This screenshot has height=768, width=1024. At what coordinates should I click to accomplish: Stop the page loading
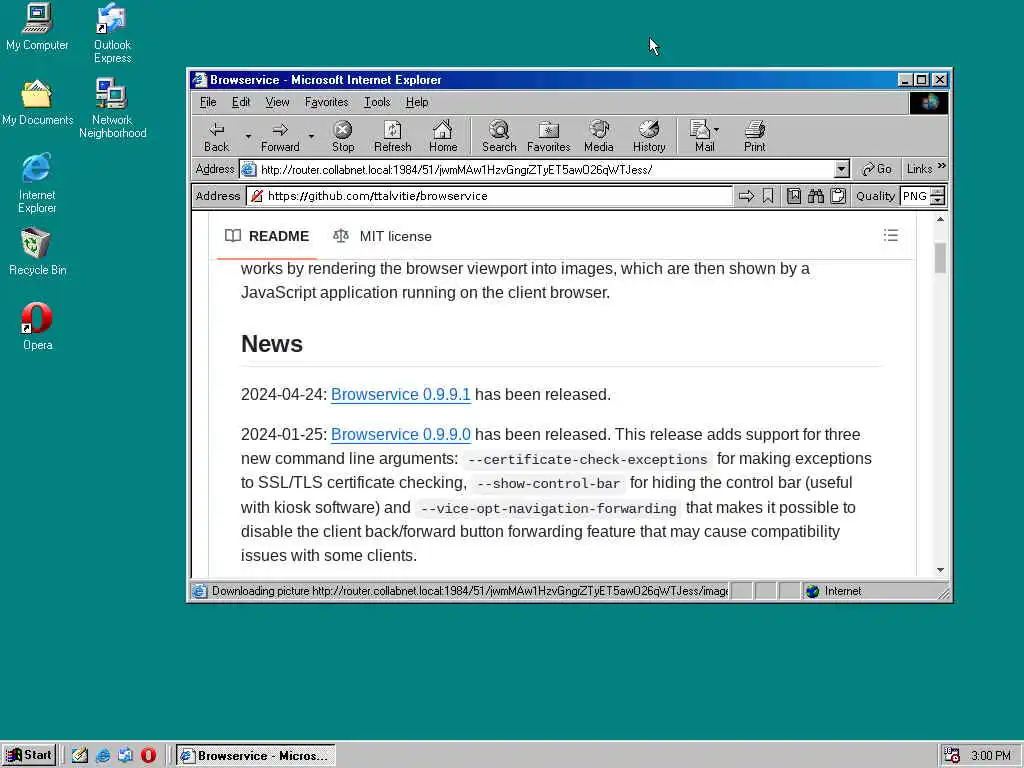point(343,137)
